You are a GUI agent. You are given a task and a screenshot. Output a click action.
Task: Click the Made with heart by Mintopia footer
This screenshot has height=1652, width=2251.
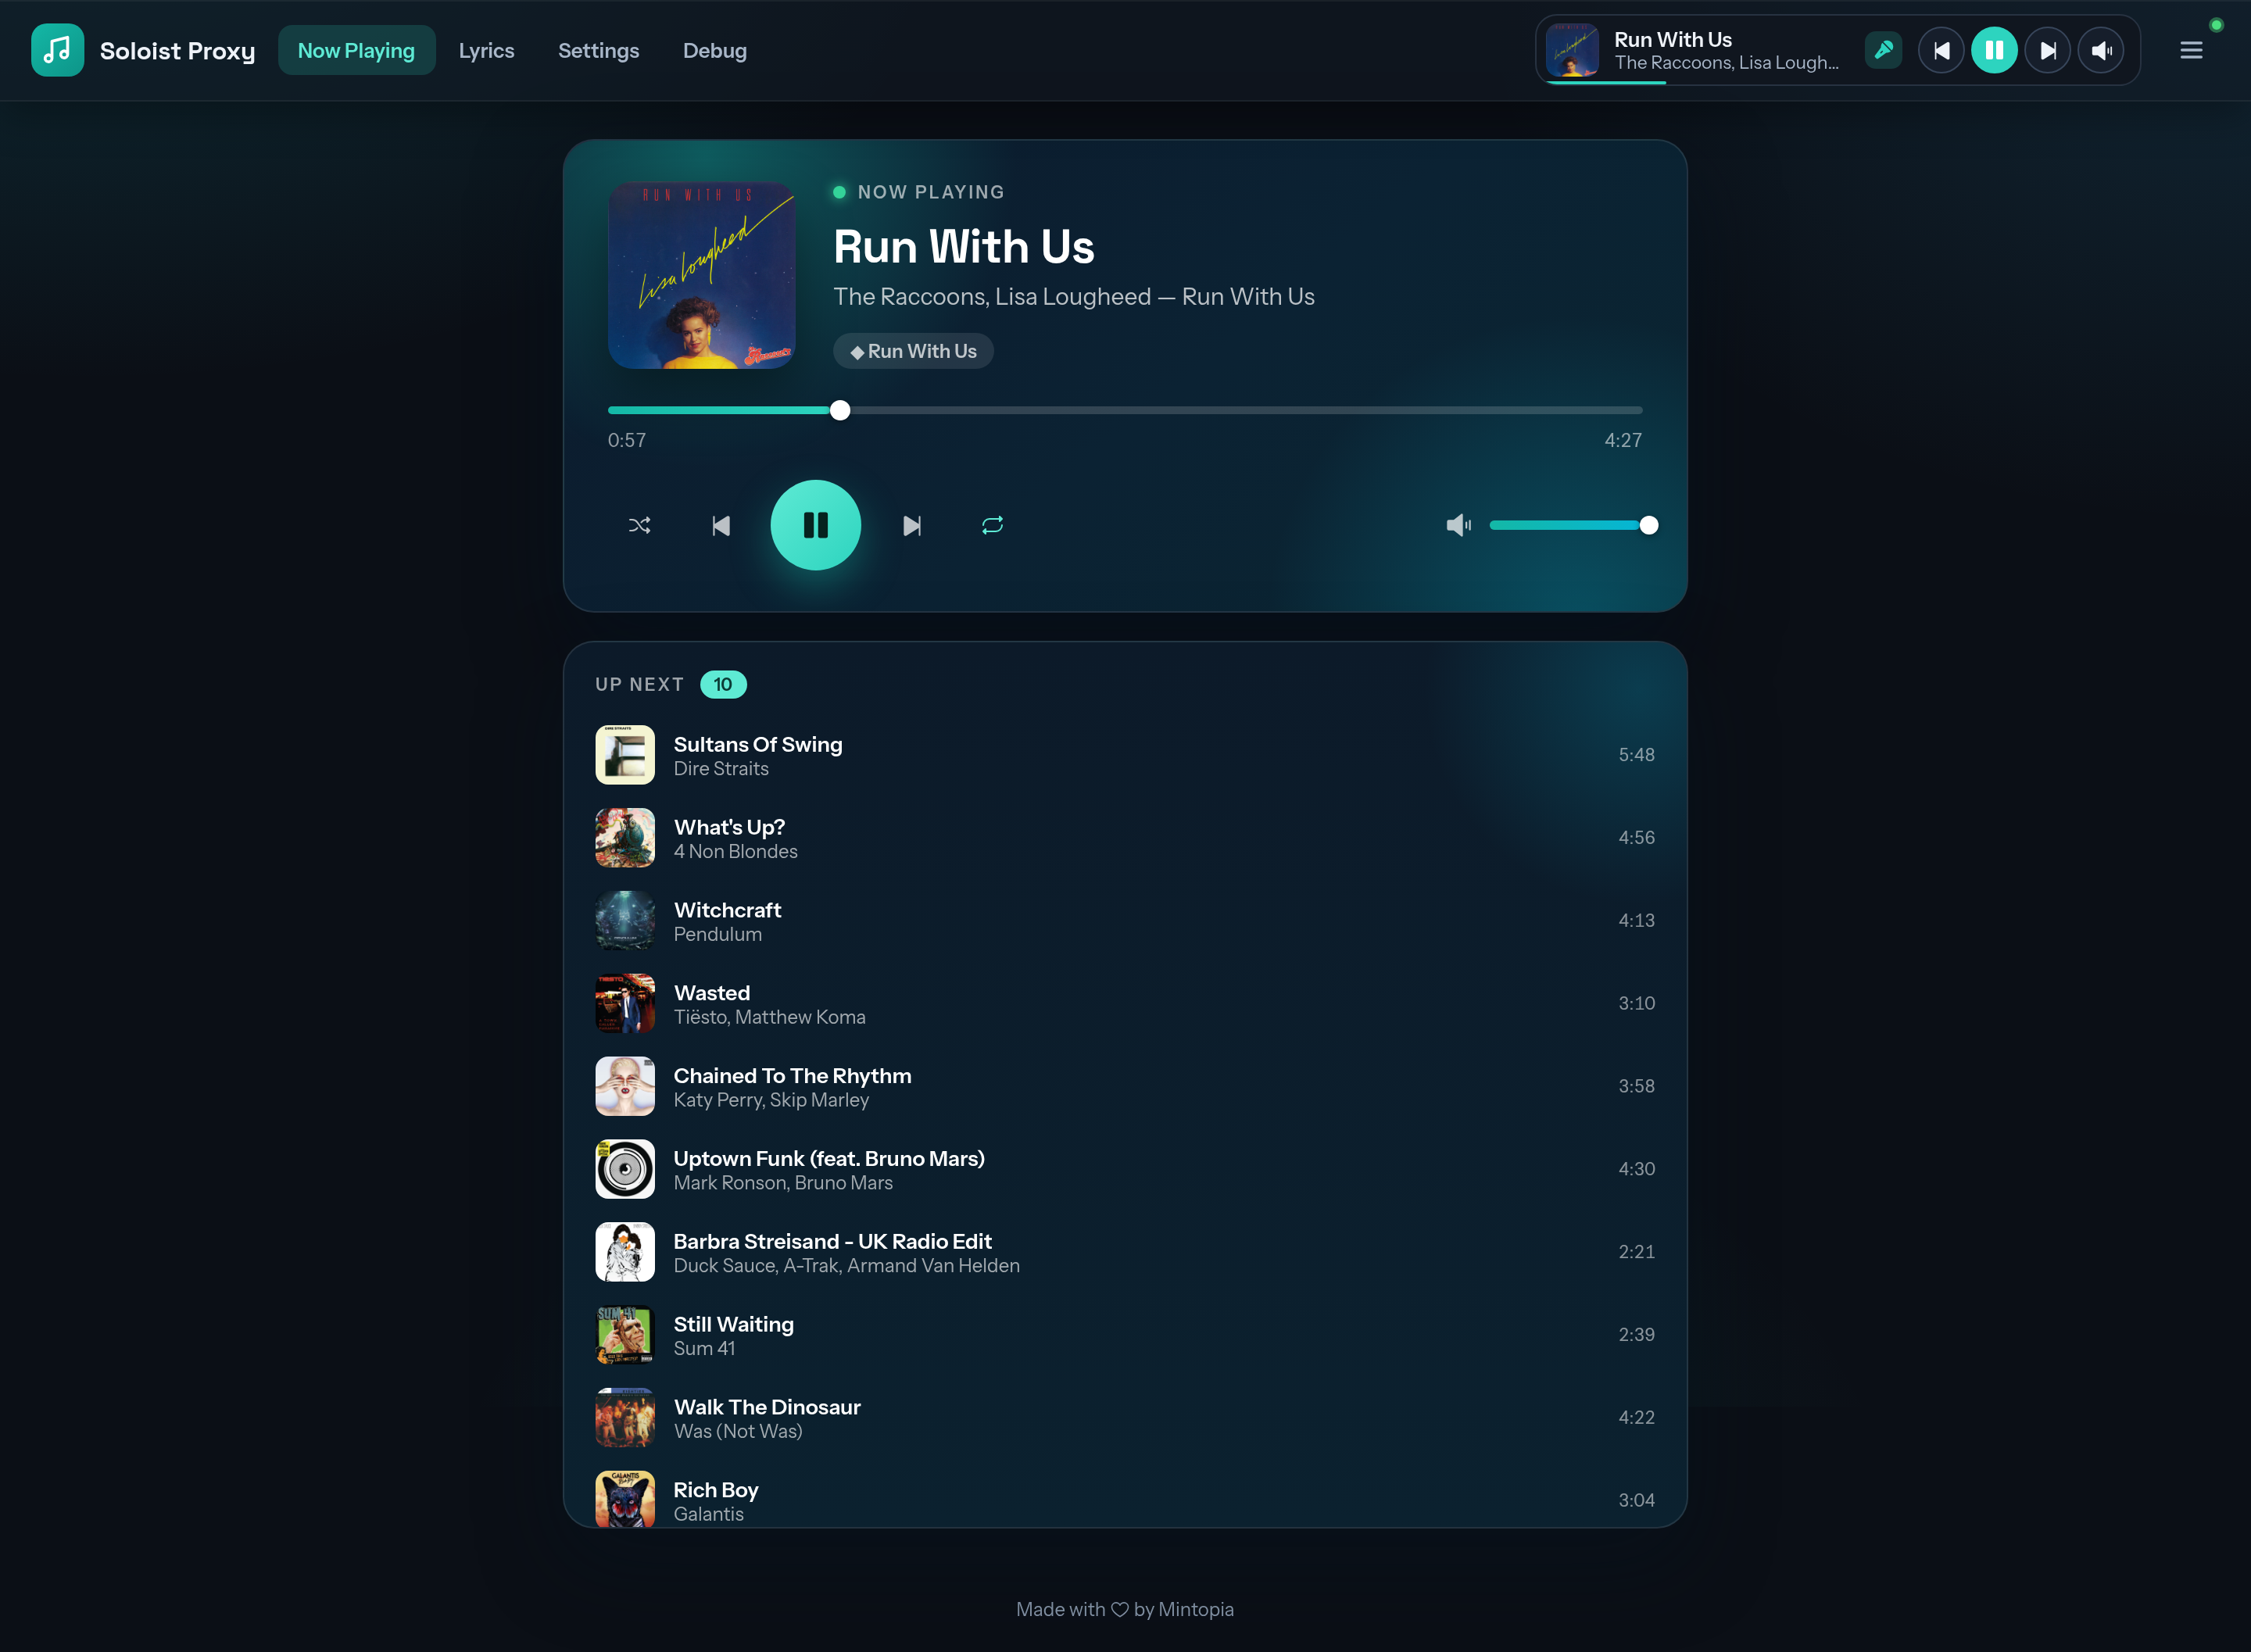coord(1125,1609)
